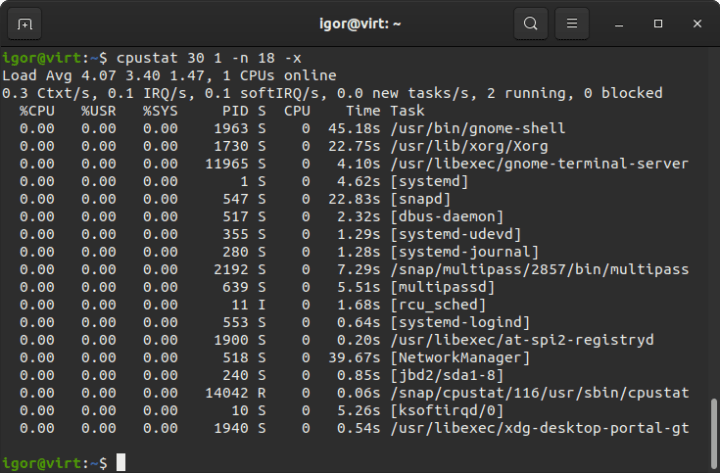The height and width of the screenshot is (473, 720).
Task: Click PID 14042 value
Action: tap(226, 393)
